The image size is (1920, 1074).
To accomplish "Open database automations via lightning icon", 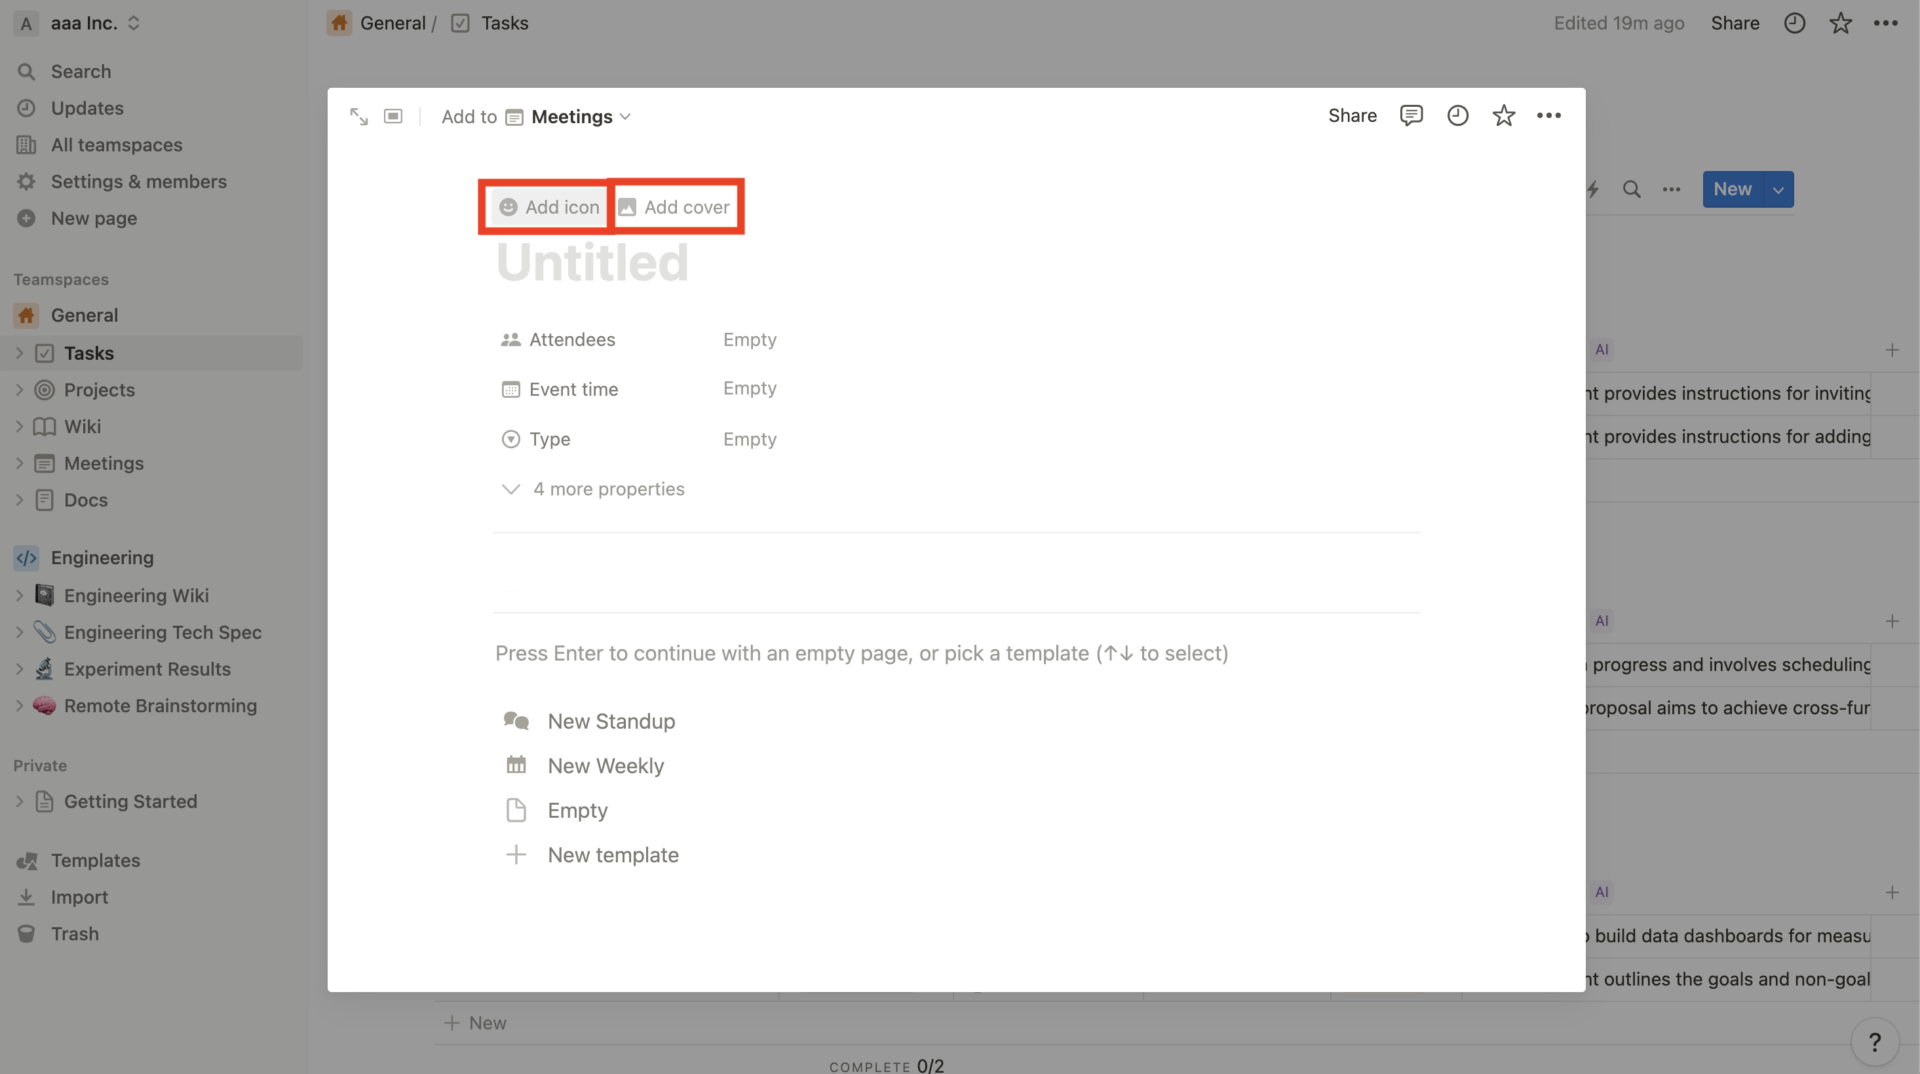I will 1594,189.
